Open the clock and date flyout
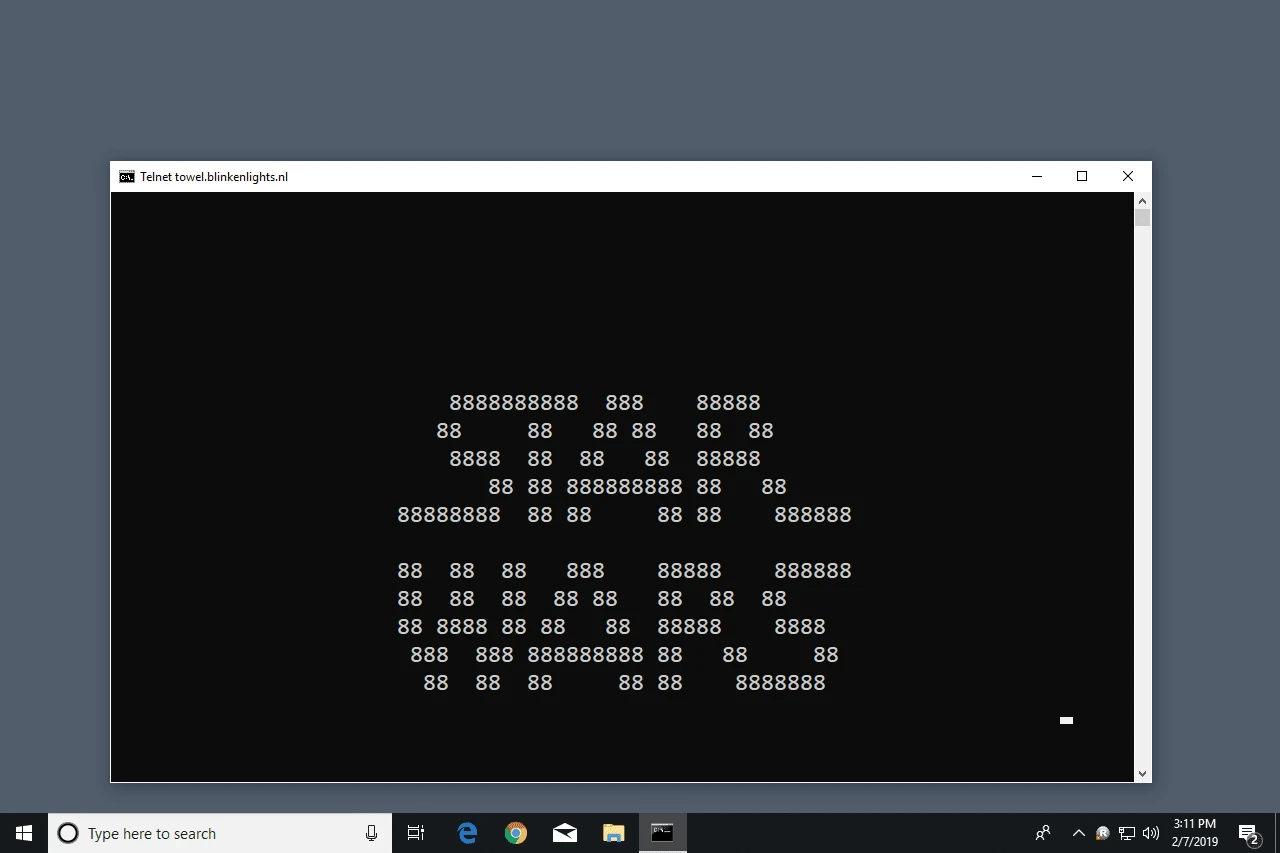The width and height of the screenshot is (1280, 853). (x=1194, y=833)
